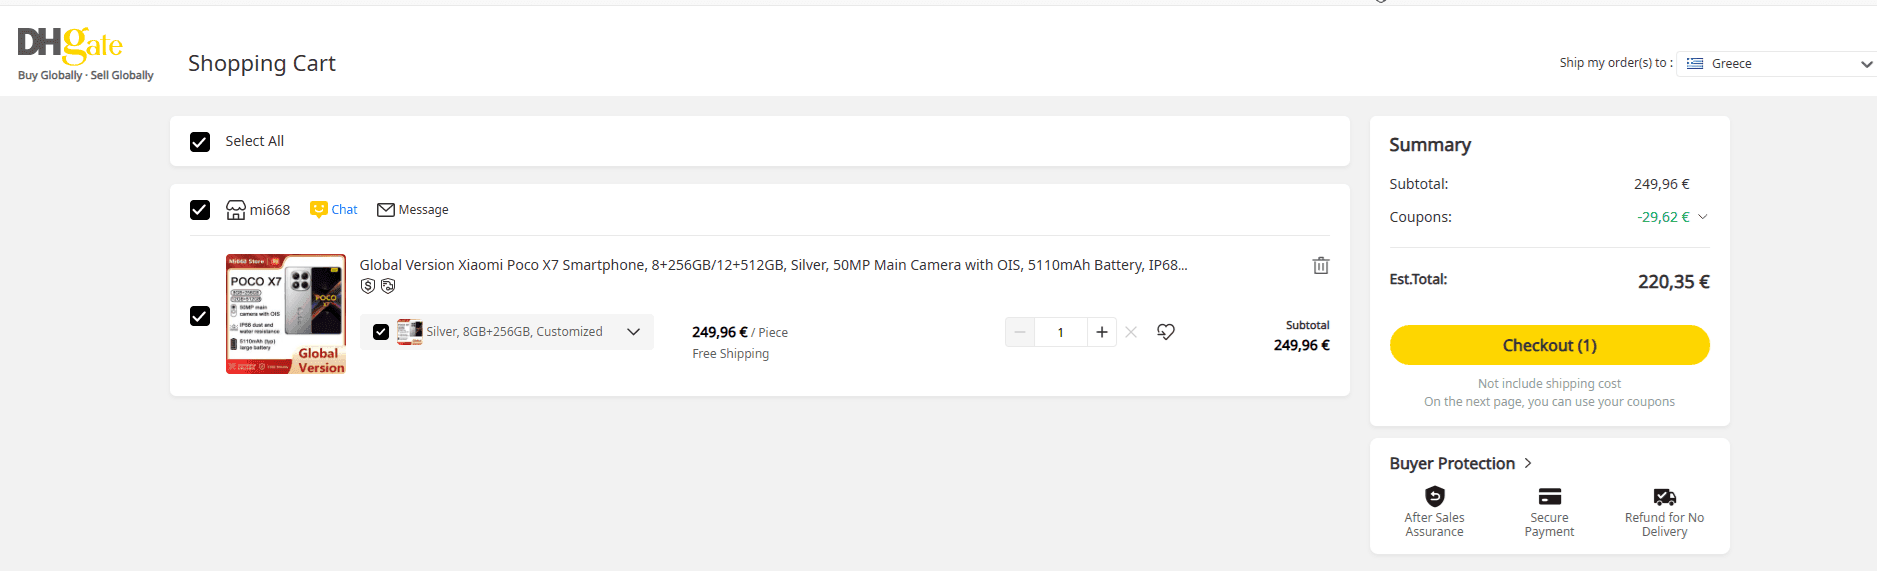Increase the quantity with the plus button
The width and height of the screenshot is (1877, 571).
pos(1102,332)
